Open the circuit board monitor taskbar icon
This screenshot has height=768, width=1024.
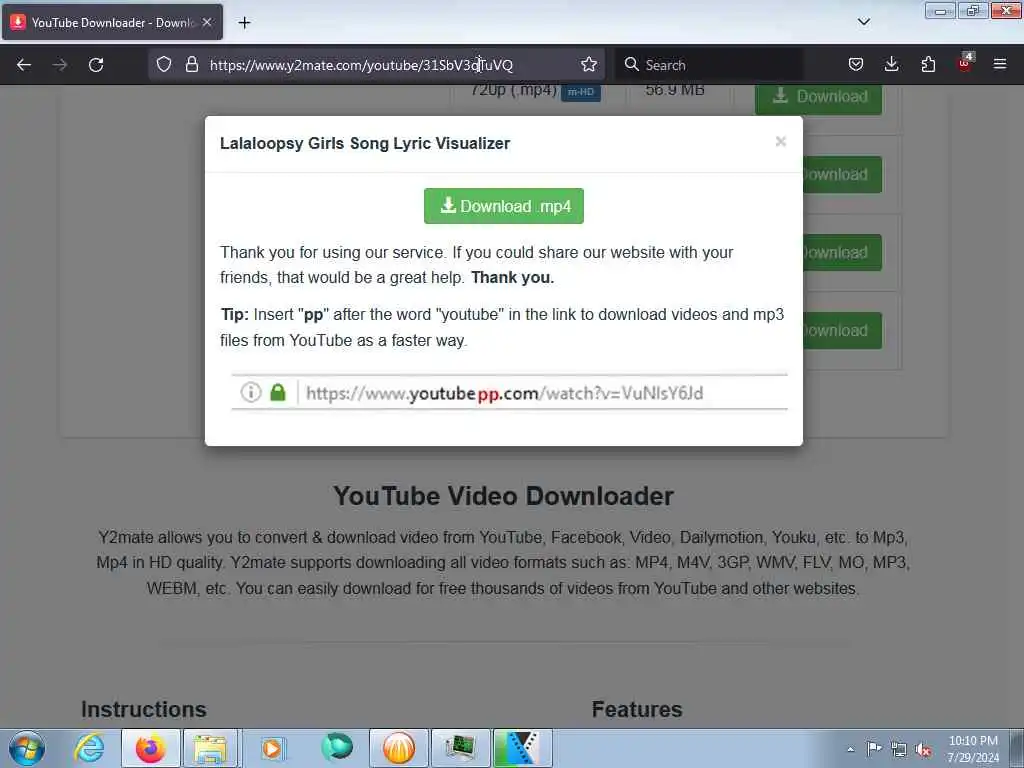click(460, 748)
